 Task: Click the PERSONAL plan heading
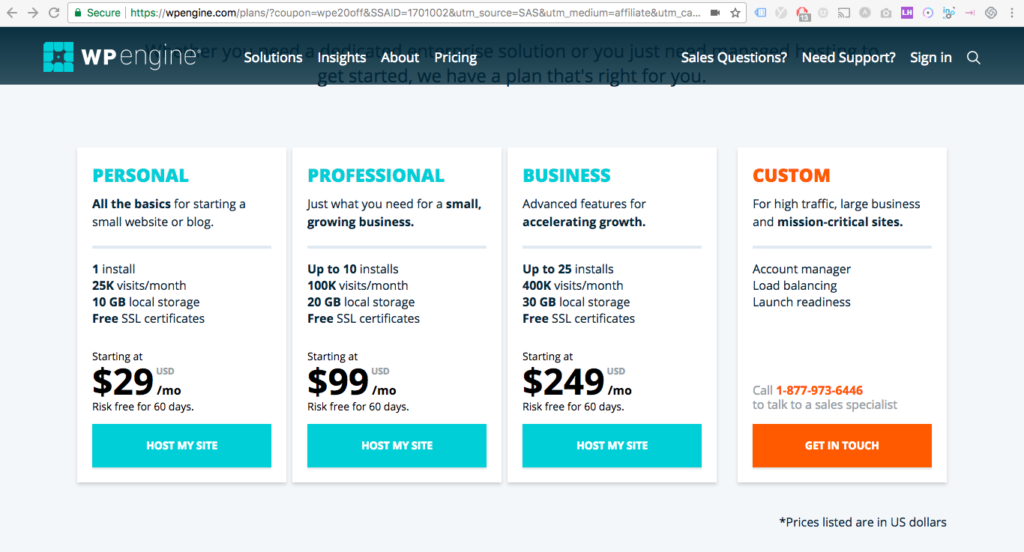(140, 175)
